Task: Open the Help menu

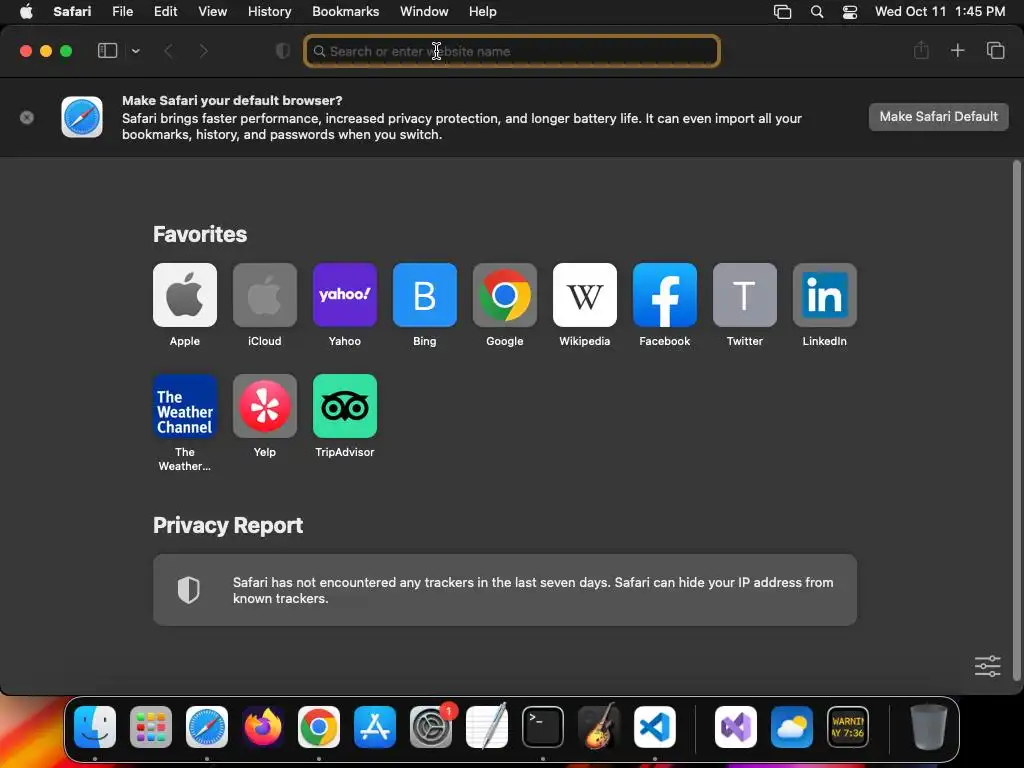Action: point(483,12)
